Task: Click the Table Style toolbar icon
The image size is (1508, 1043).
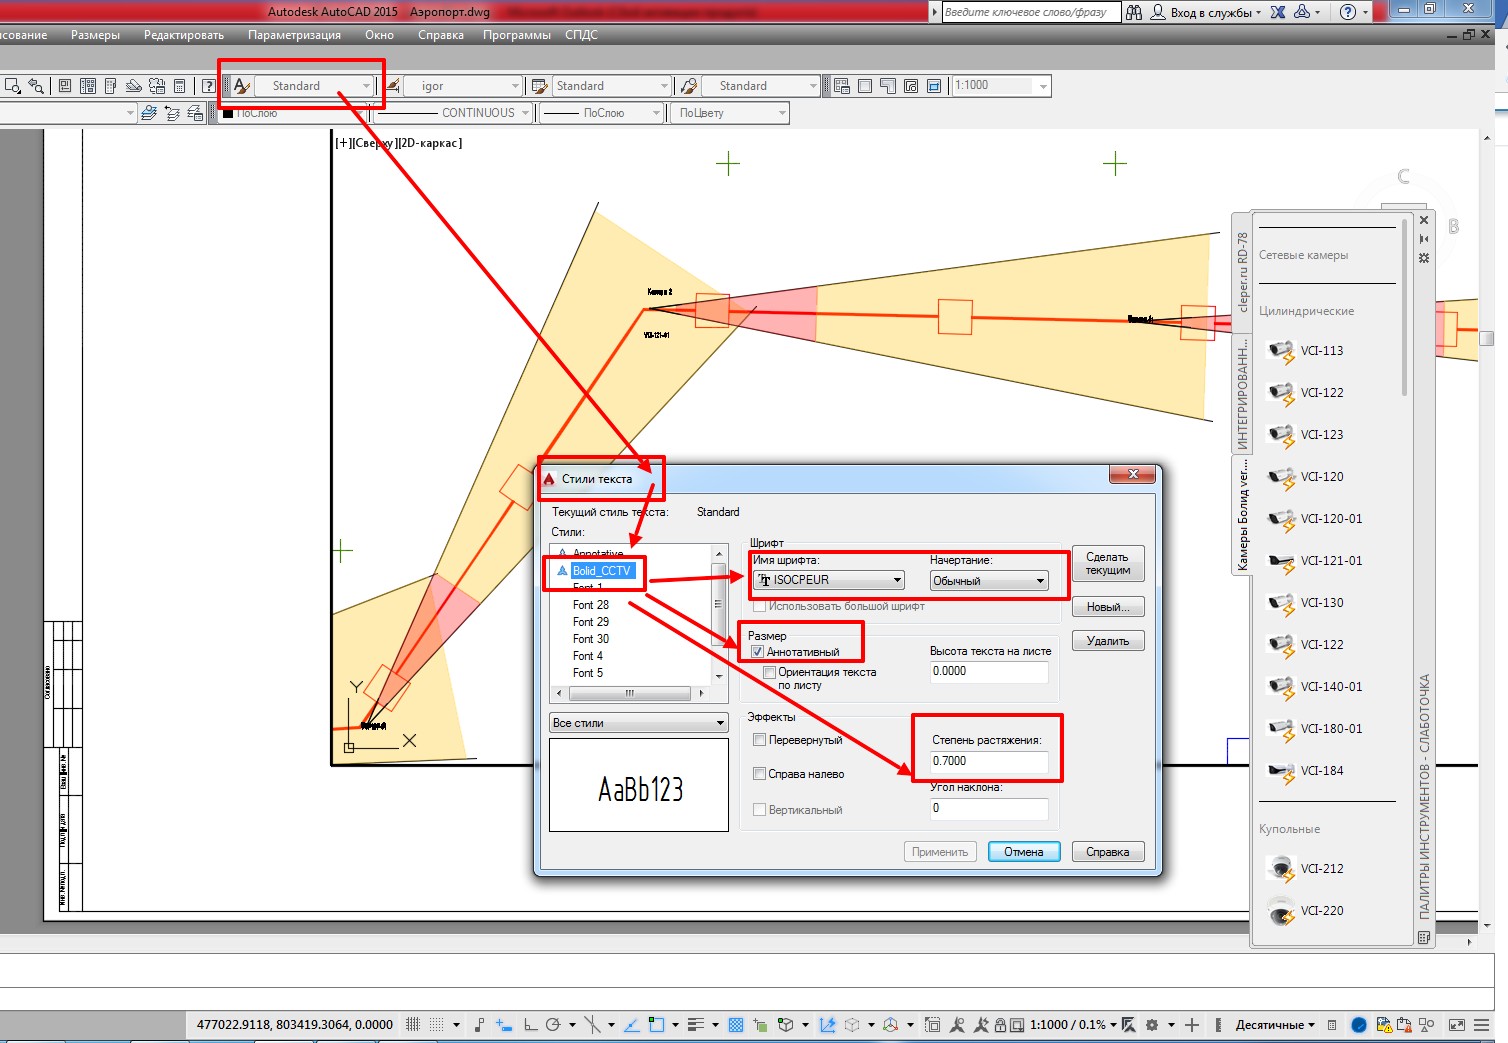Action: 540,86
